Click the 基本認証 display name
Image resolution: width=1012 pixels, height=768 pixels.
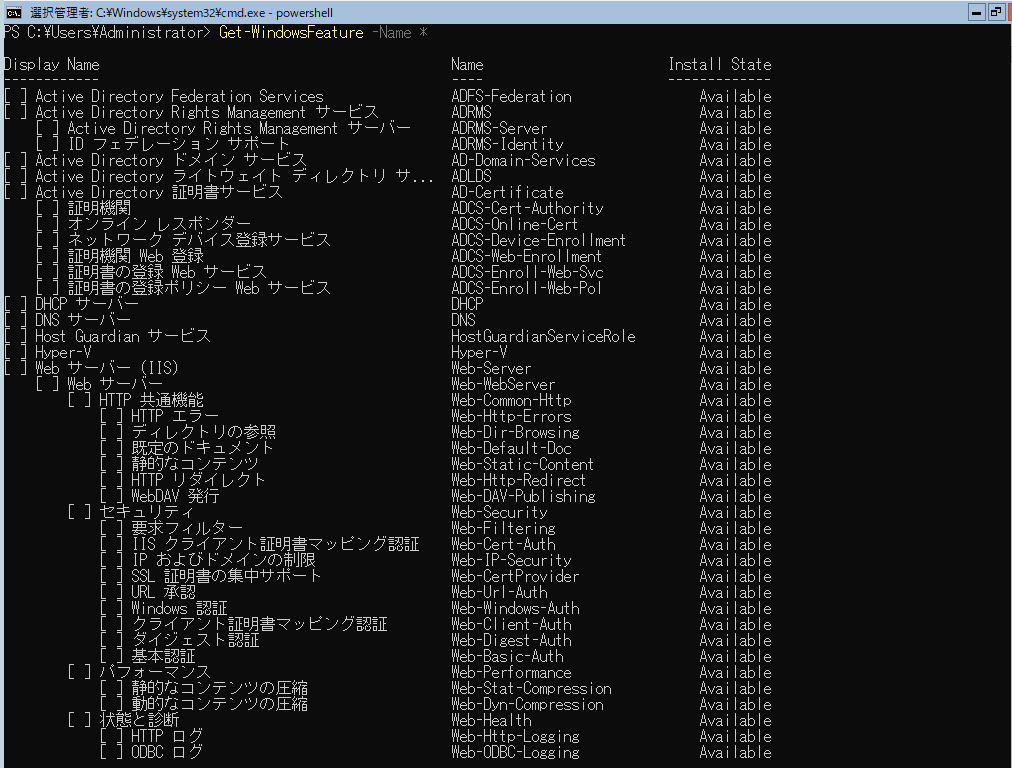coord(163,656)
